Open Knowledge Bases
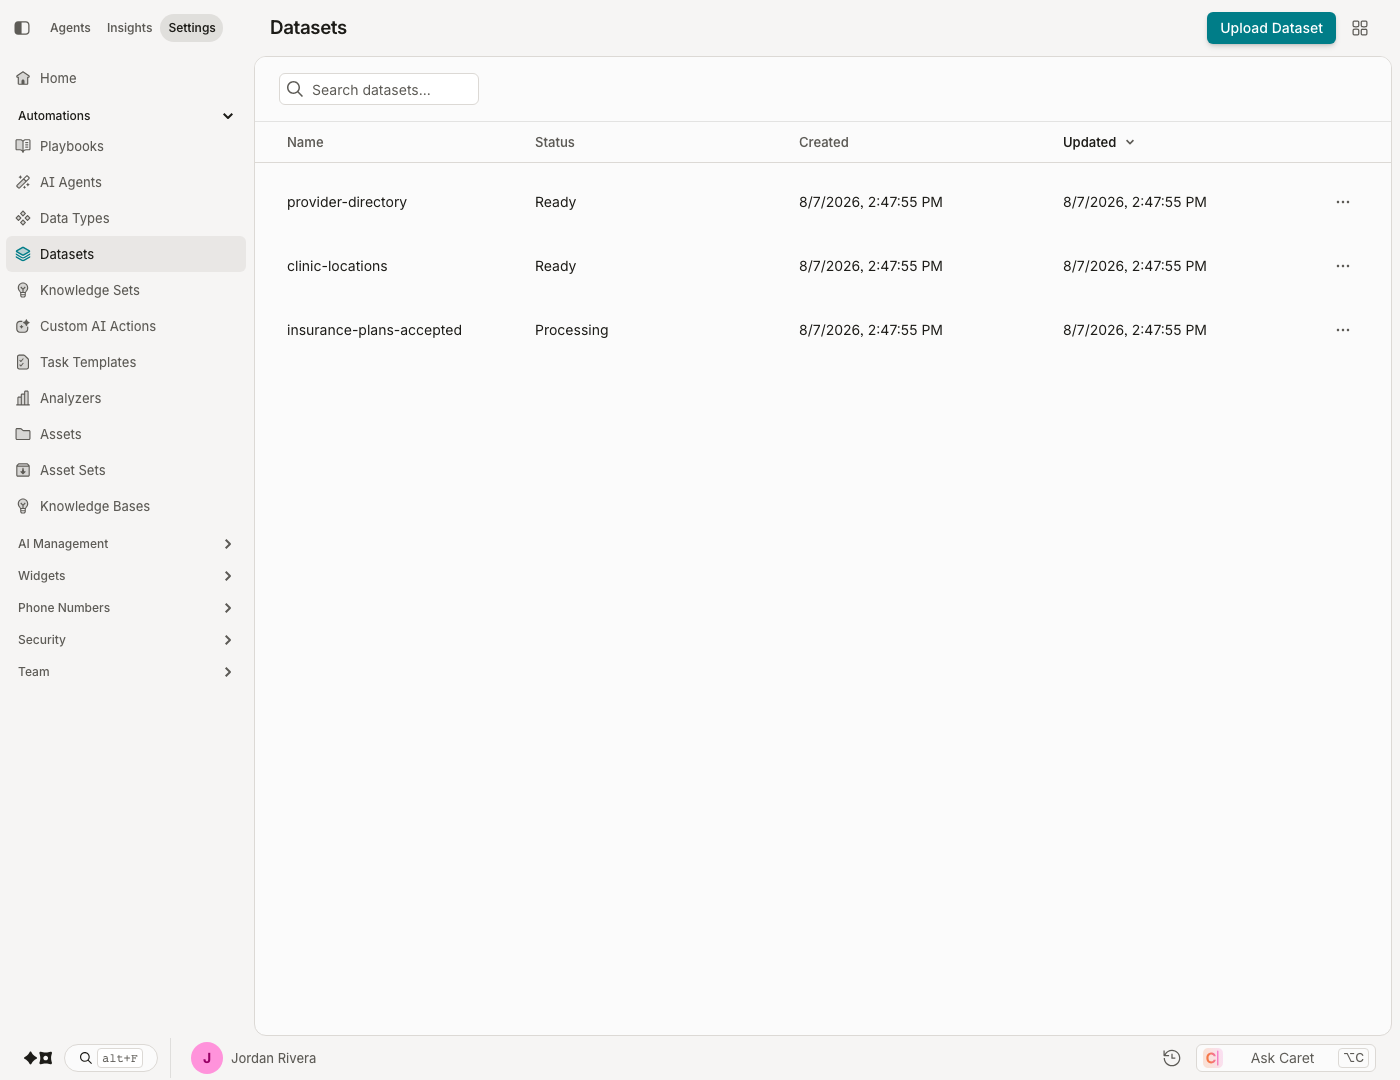 126,506
